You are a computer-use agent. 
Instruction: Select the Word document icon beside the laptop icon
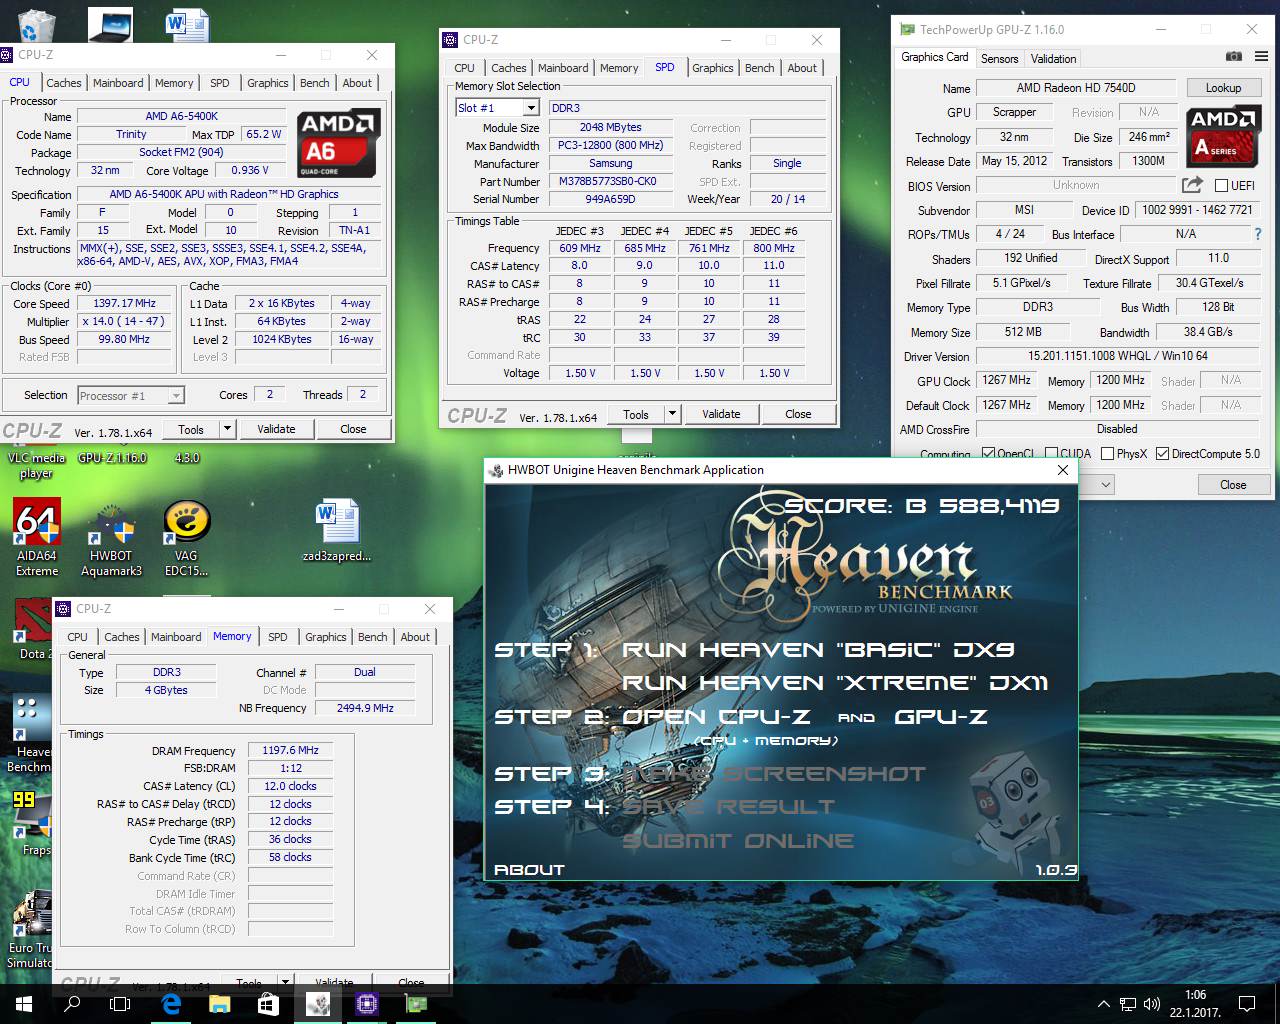click(187, 24)
